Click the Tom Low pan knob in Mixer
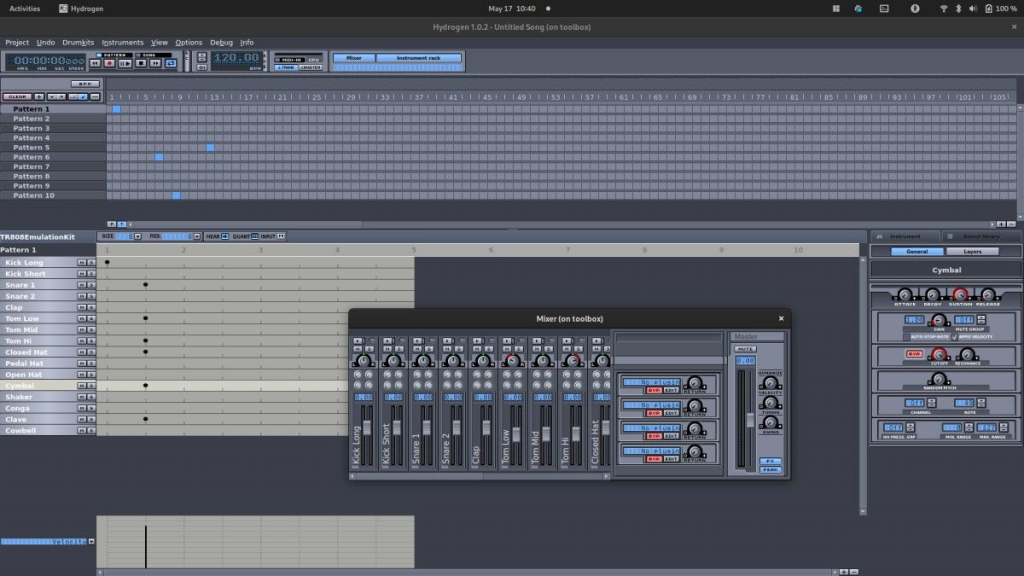 [513, 360]
